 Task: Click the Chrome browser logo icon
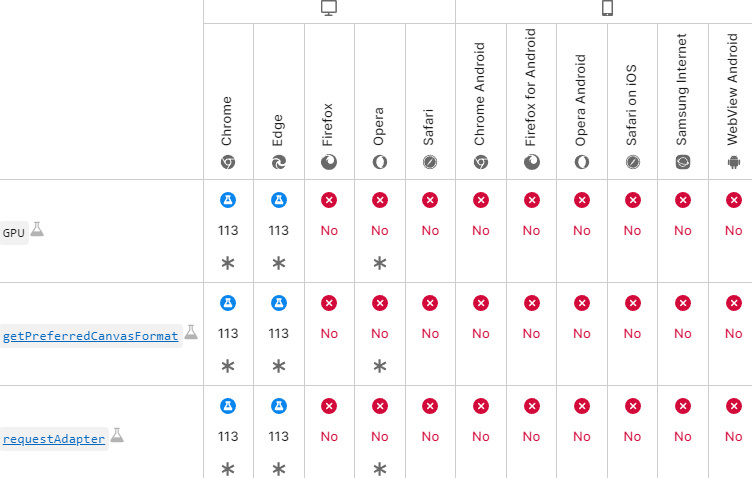(x=228, y=162)
